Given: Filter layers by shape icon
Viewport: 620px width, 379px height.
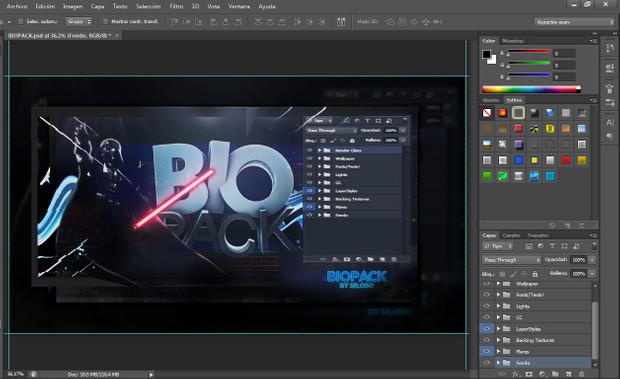Looking at the screenshot, I should coord(564,246).
